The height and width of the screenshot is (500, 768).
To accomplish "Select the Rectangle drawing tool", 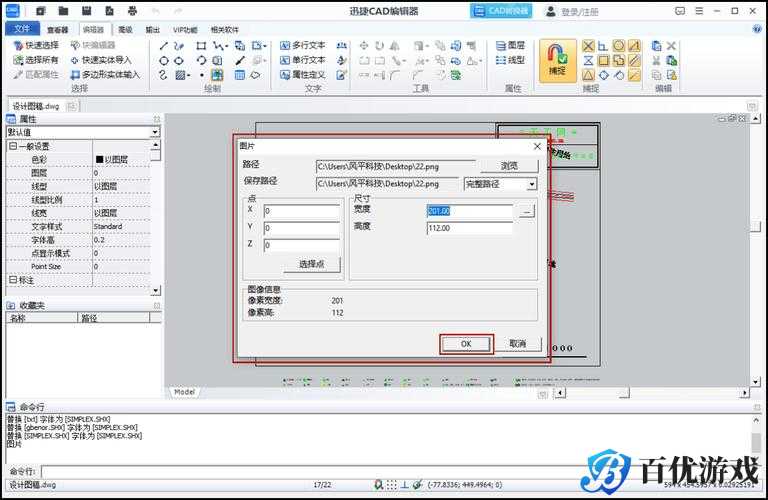I will 201,46.
